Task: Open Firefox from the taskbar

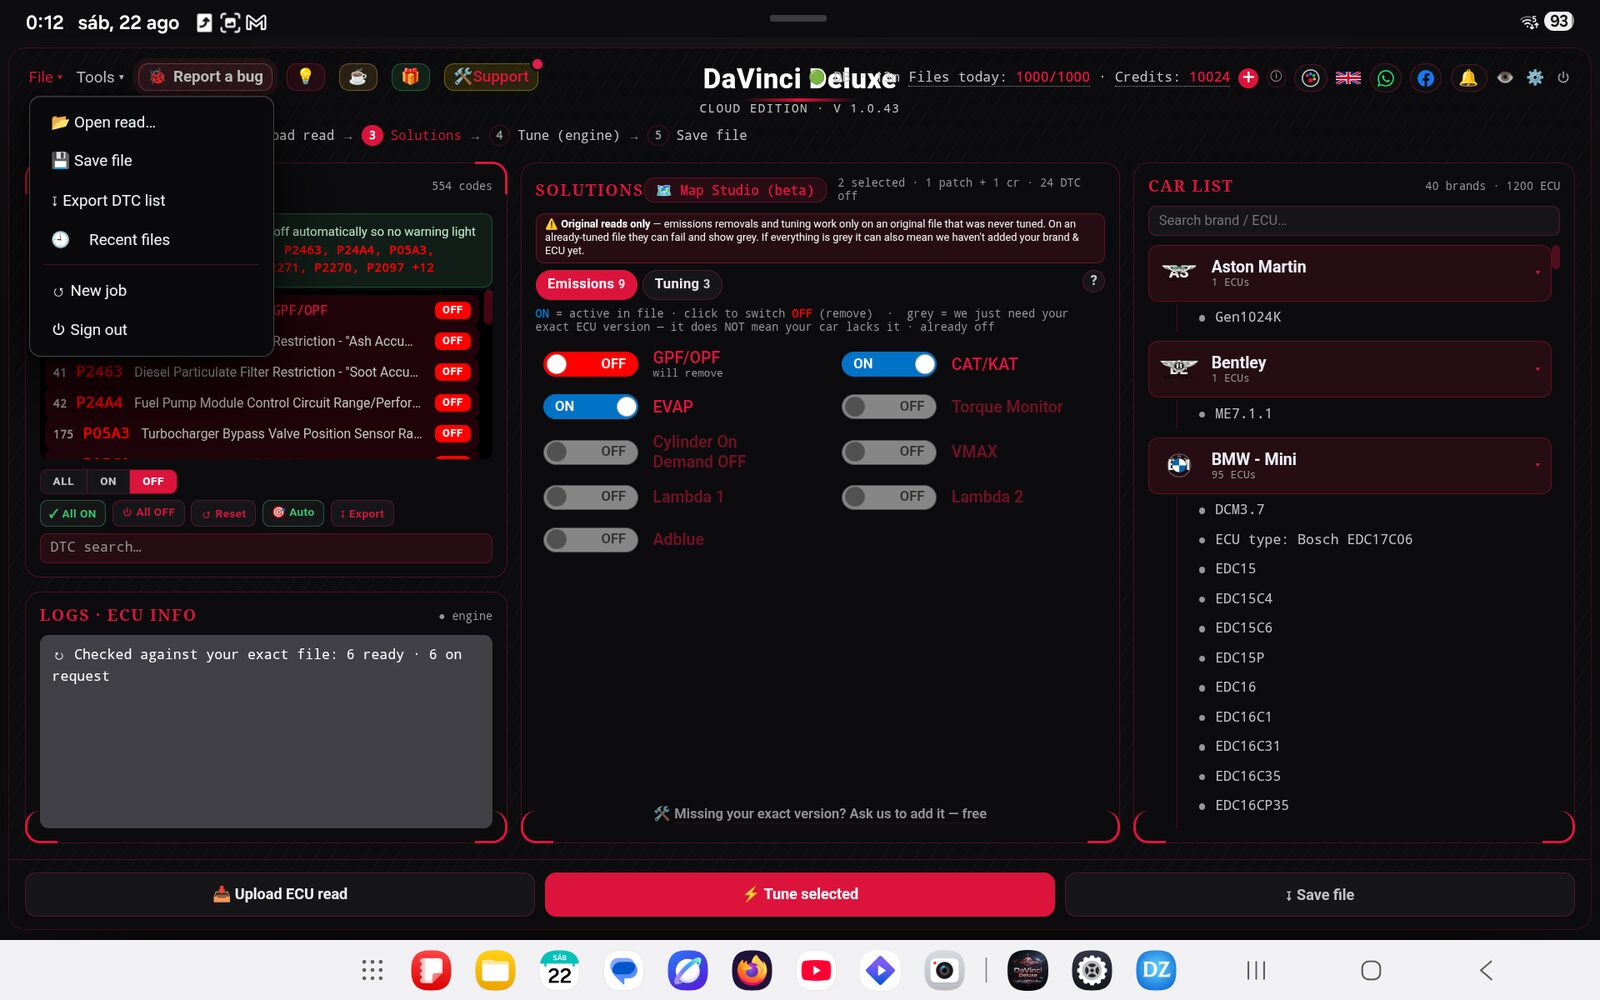Action: [752, 970]
